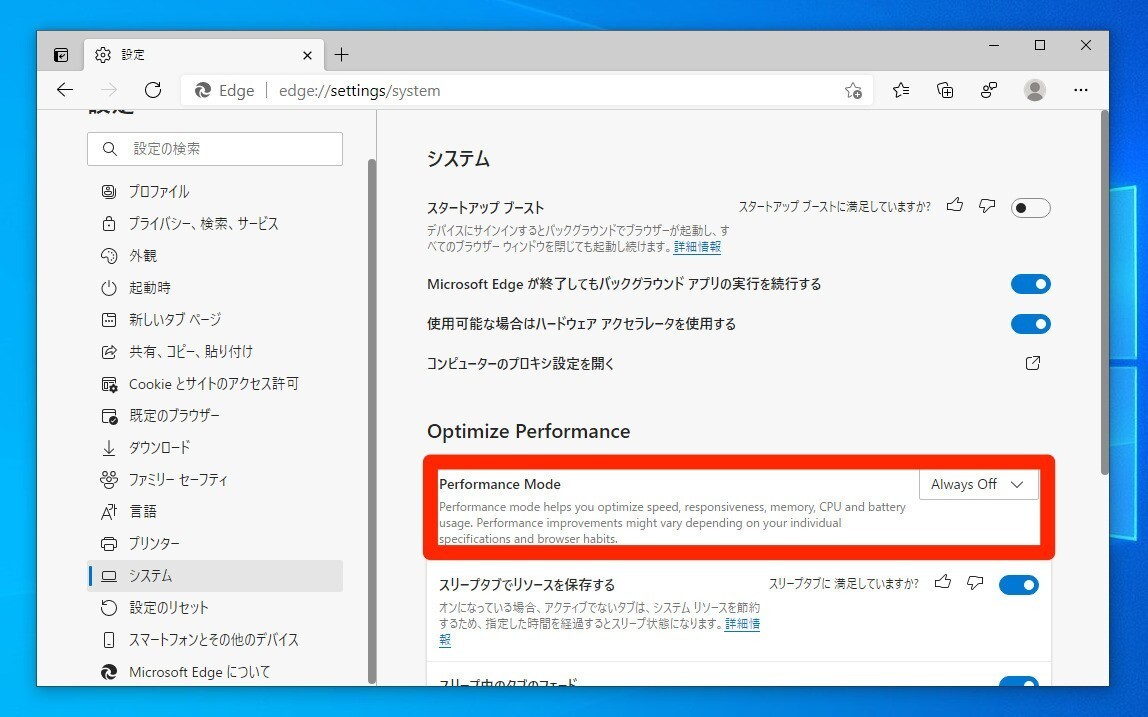Open a new tab with the plus button
1148x717 pixels.
pyautogui.click(x=341, y=54)
